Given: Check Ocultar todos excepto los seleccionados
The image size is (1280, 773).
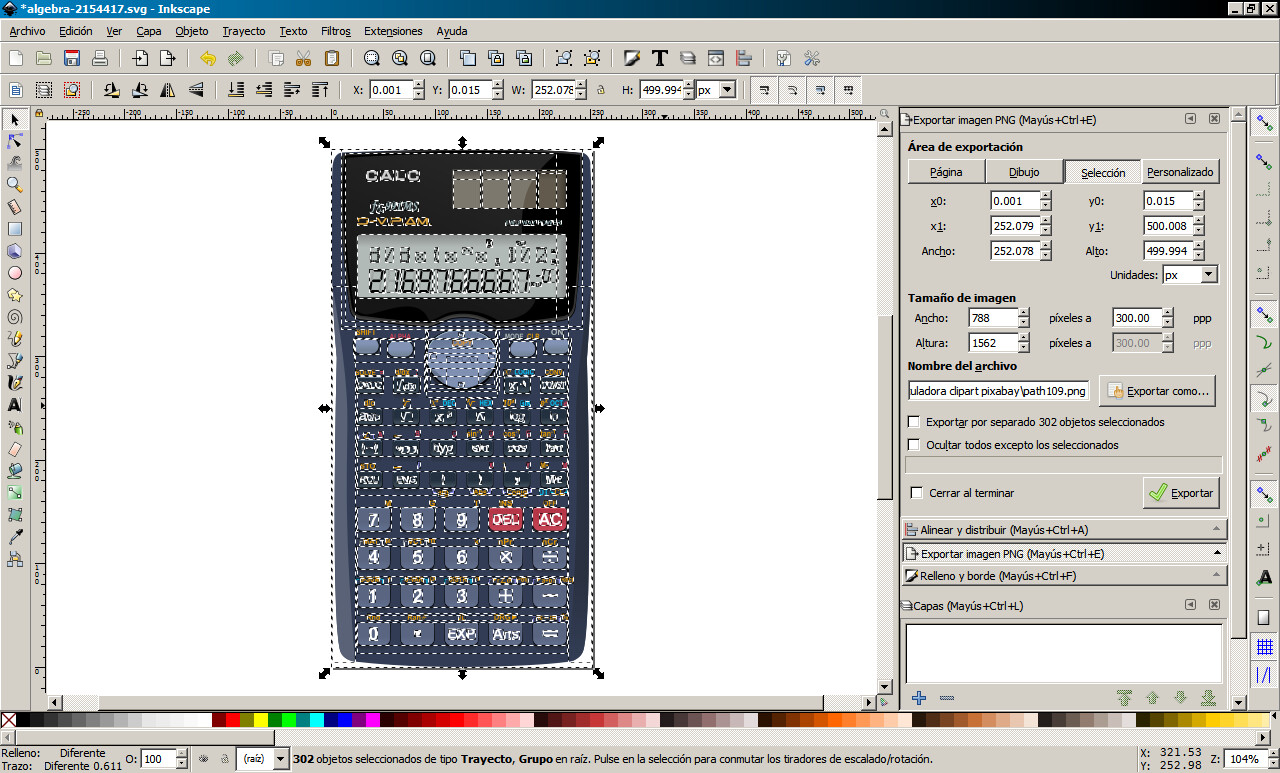Looking at the screenshot, I should (913, 444).
